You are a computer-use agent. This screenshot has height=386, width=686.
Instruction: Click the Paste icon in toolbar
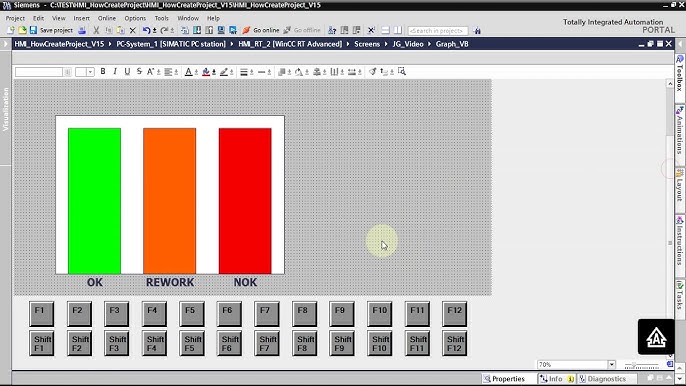click(120, 30)
